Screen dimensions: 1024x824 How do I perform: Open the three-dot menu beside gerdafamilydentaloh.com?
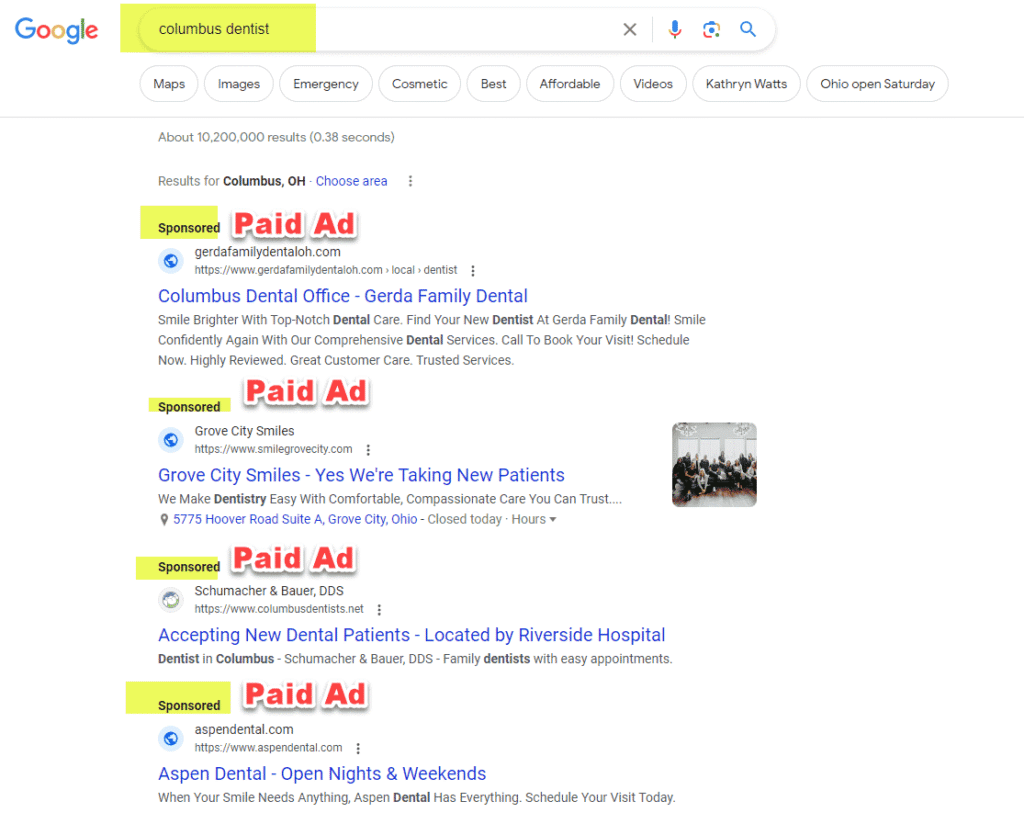click(x=472, y=270)
